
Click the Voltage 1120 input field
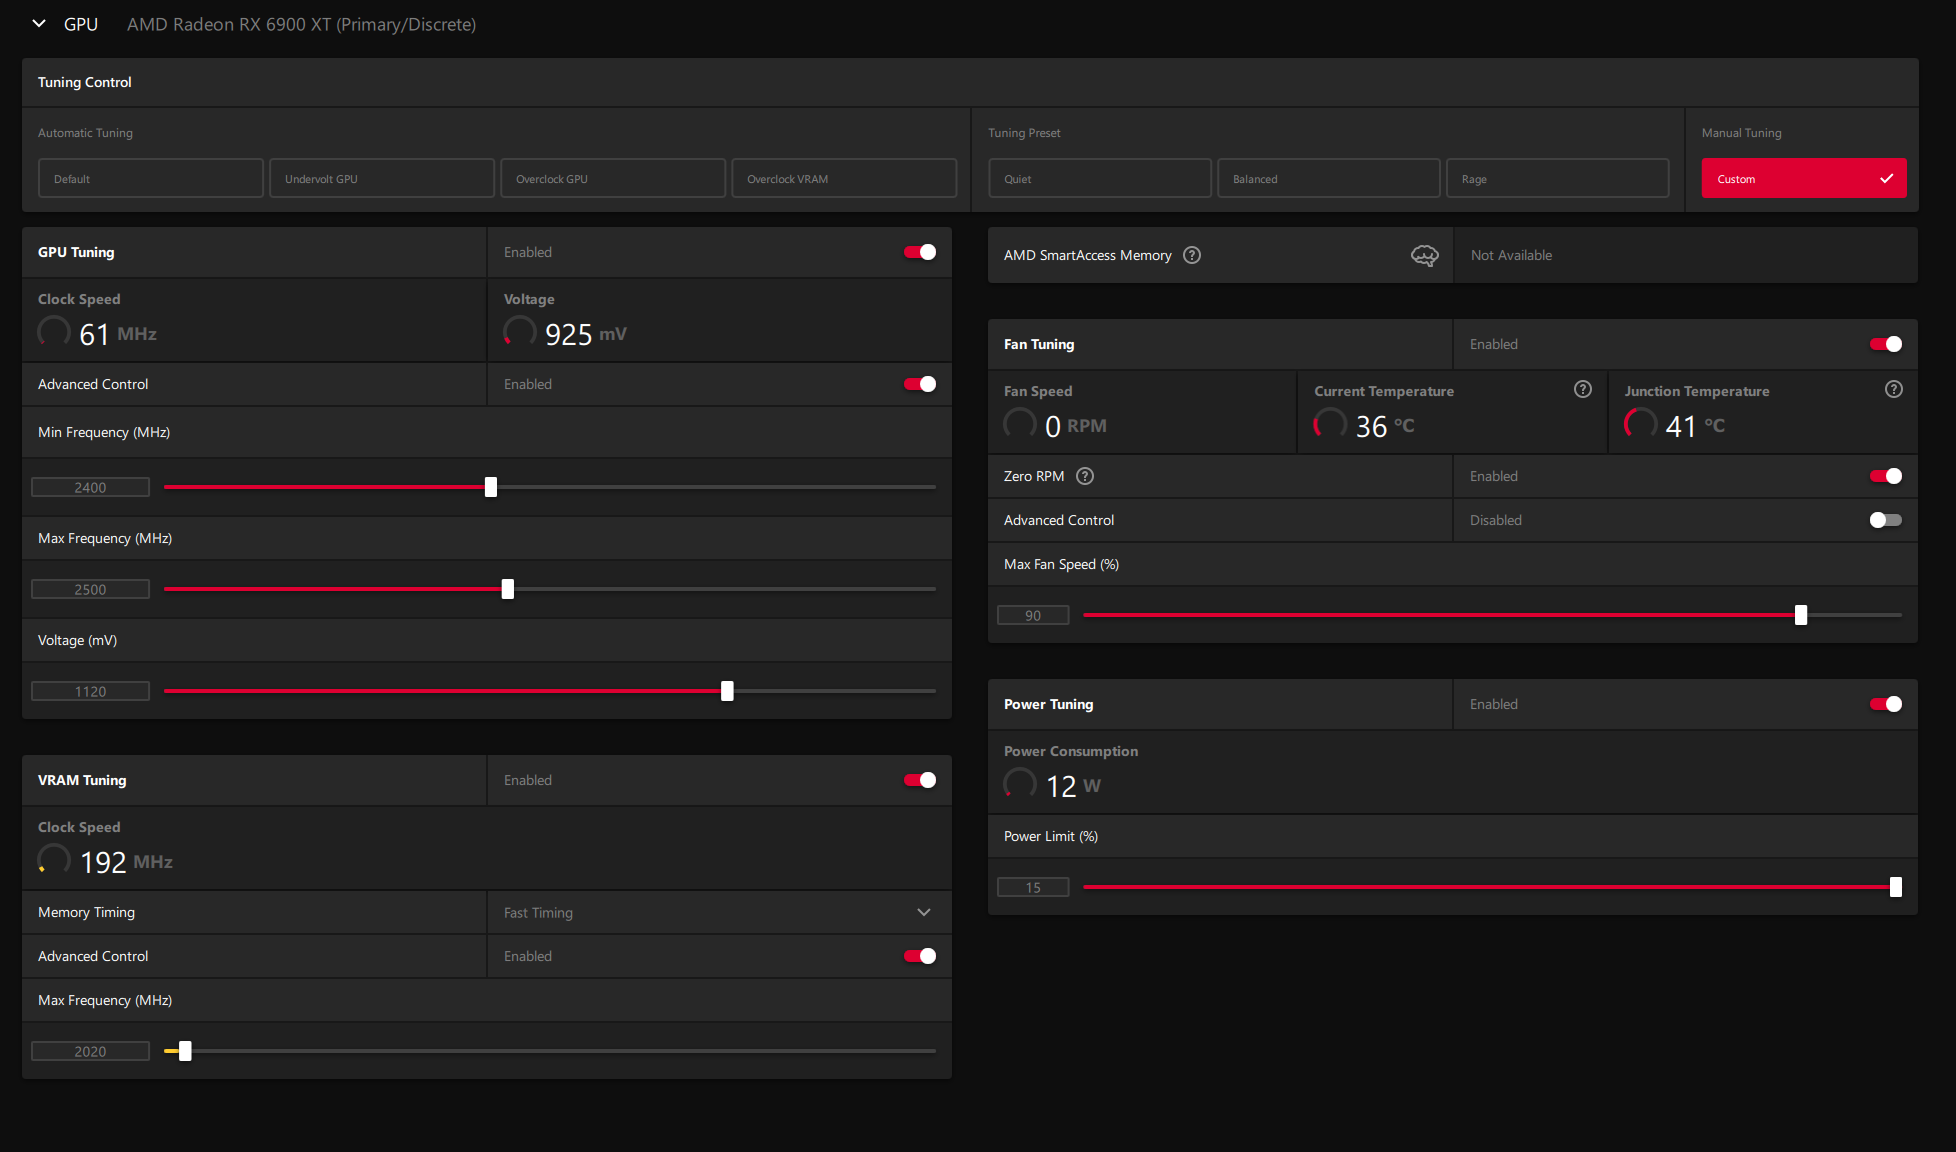[x=90, y=691]
